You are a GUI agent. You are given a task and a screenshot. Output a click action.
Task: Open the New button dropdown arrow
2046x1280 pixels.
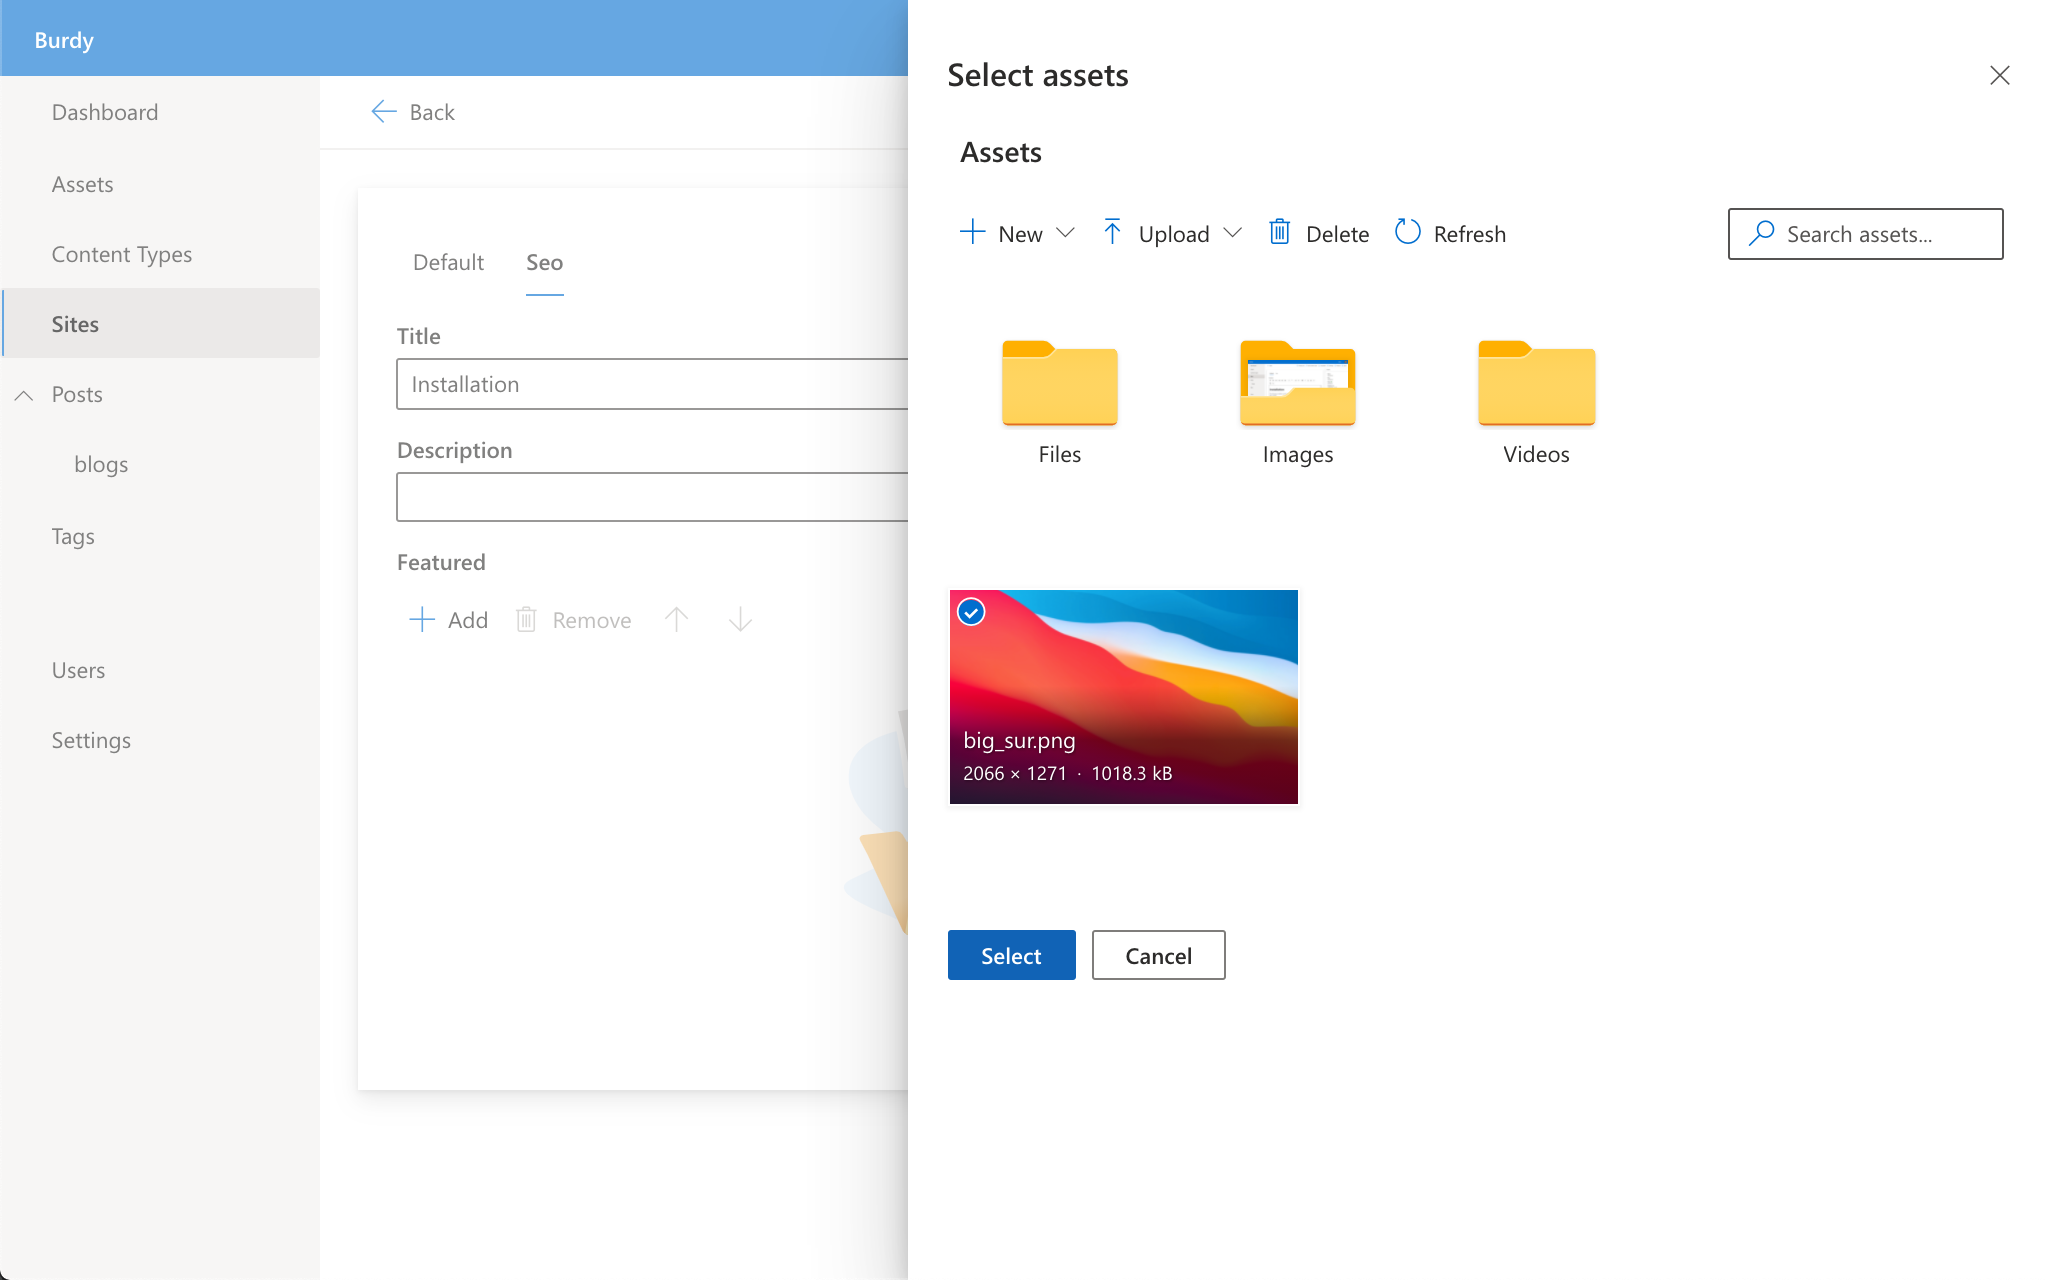[x=1066, y=233]
